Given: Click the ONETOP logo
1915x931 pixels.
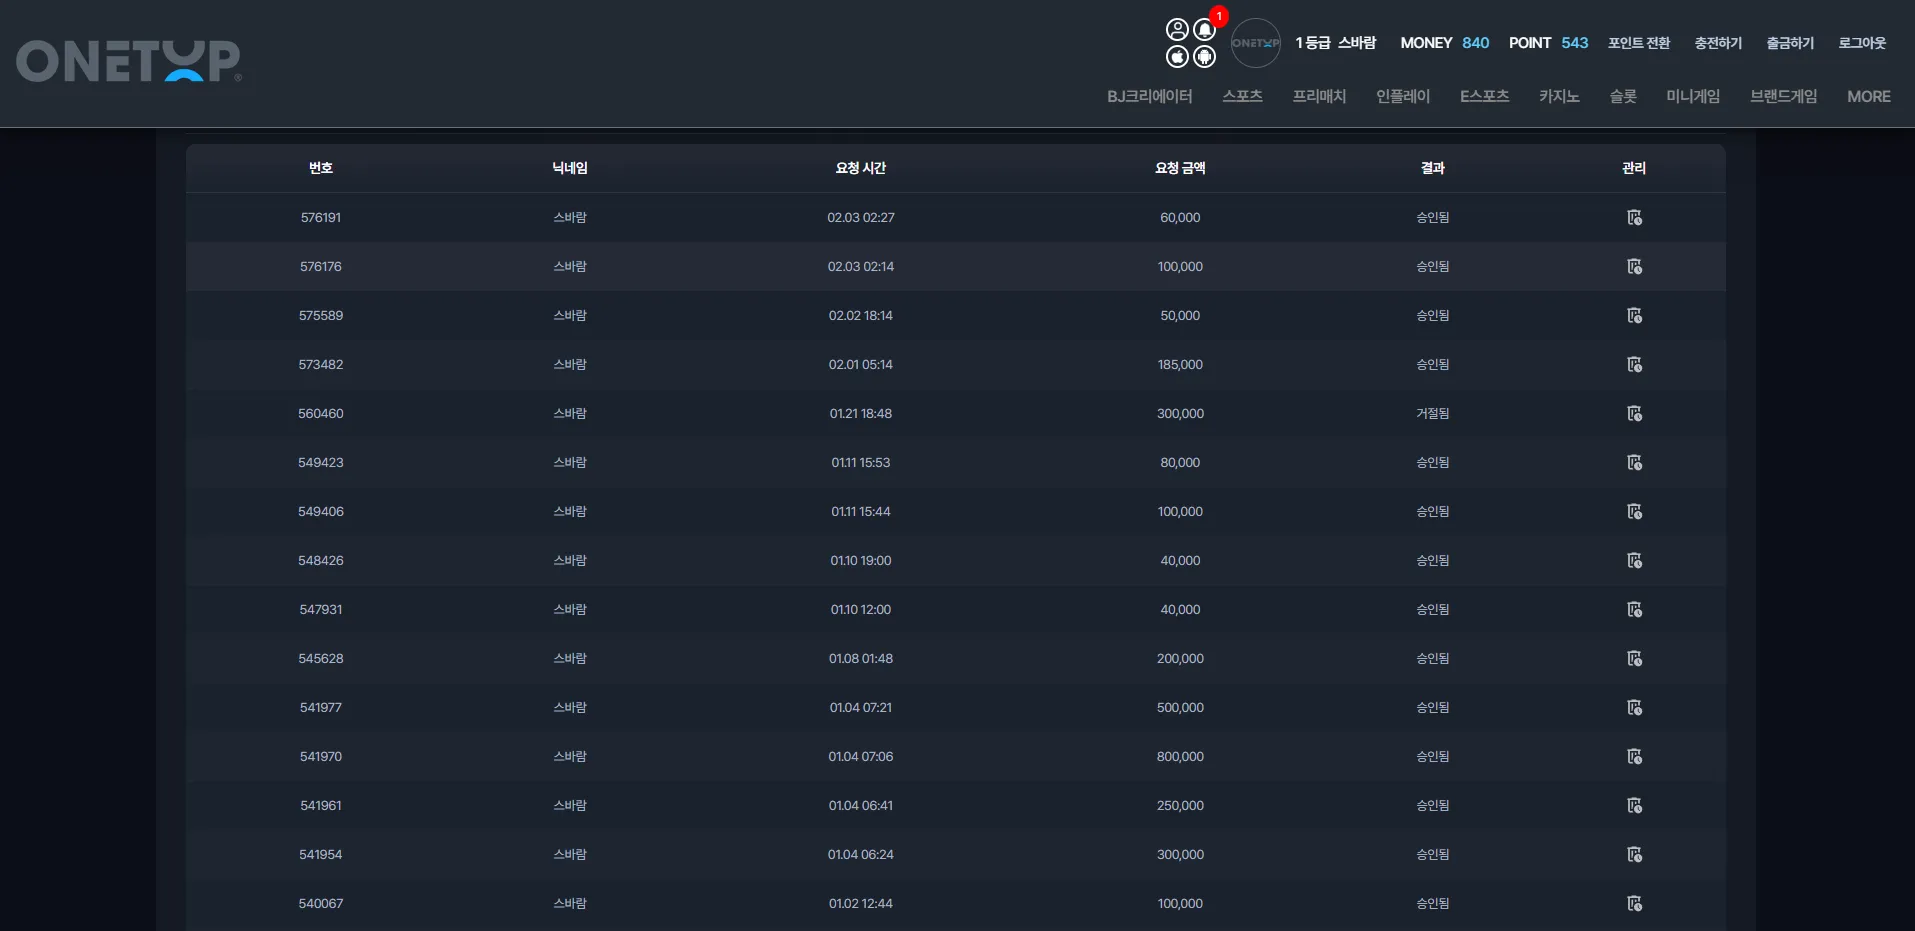Looking at the screenshot, I should click(x=129, y=61).
